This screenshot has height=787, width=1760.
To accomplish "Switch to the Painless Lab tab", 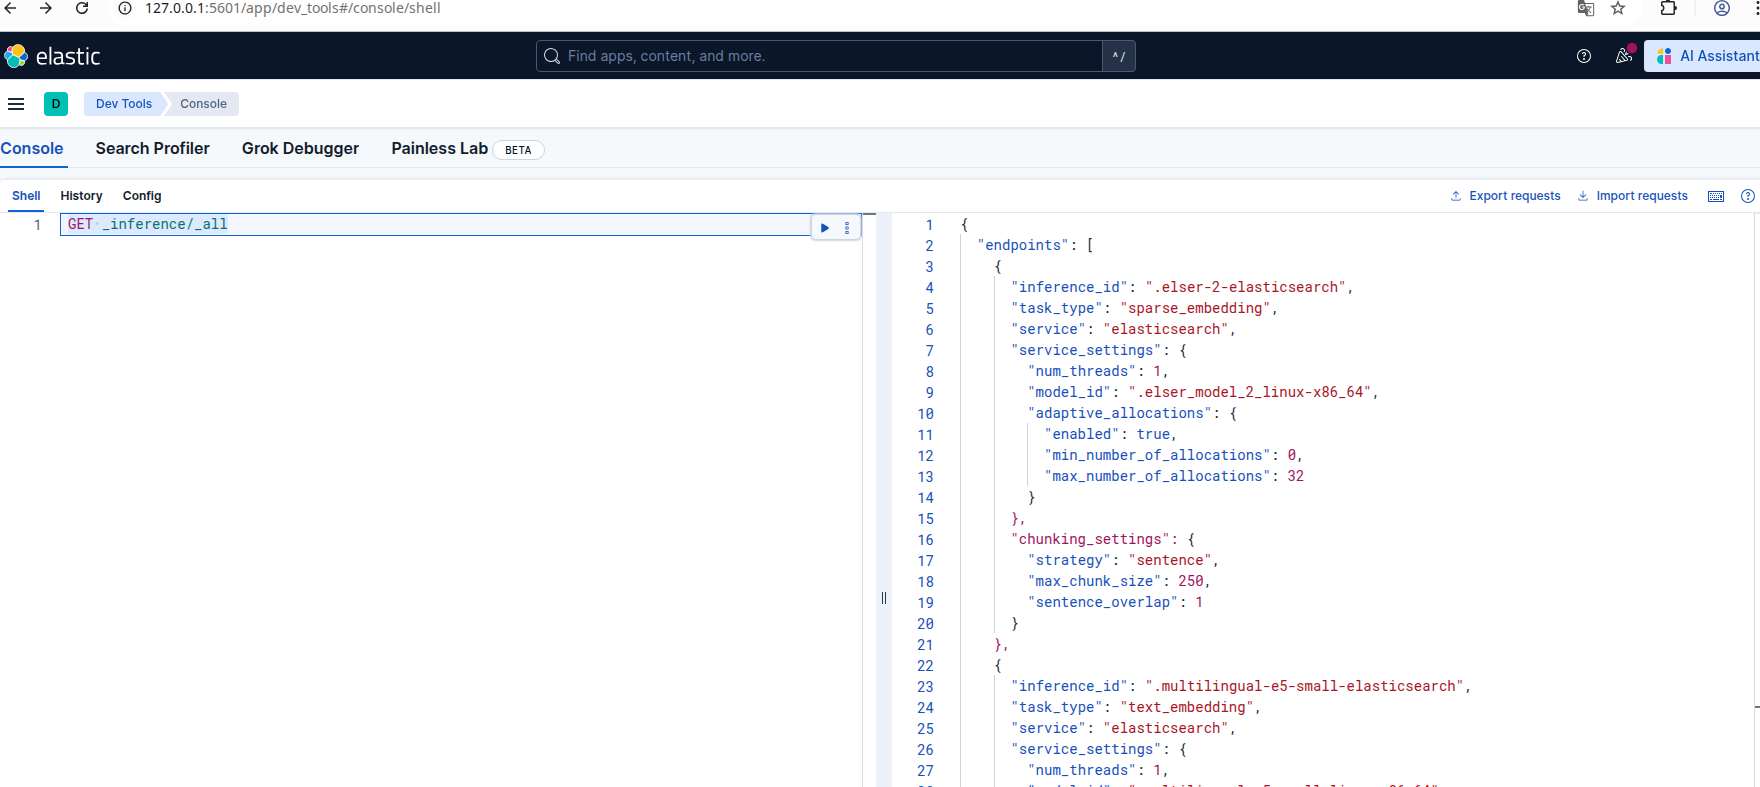I will click(x=440, y=148).
